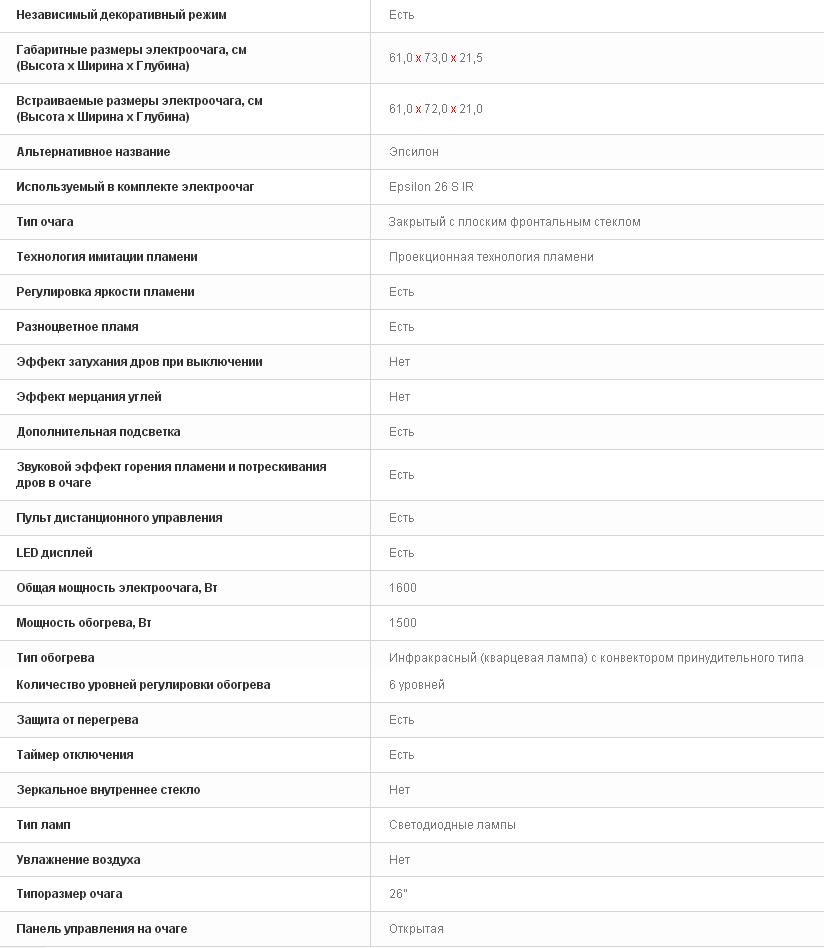The width and height of the screenshot is (824, 948).
Task: Click the 'Альтернативное название' row label
Action: coord(93,152)
